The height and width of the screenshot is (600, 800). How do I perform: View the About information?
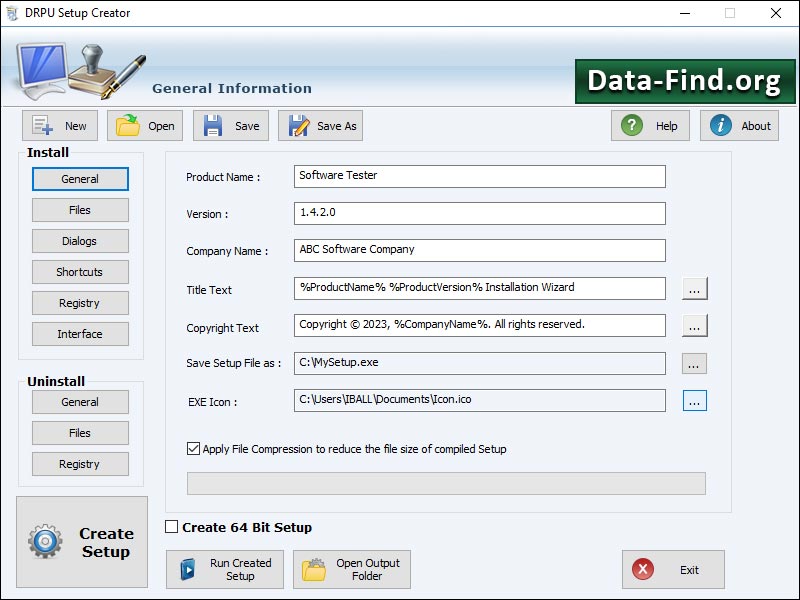click(739, 125)
